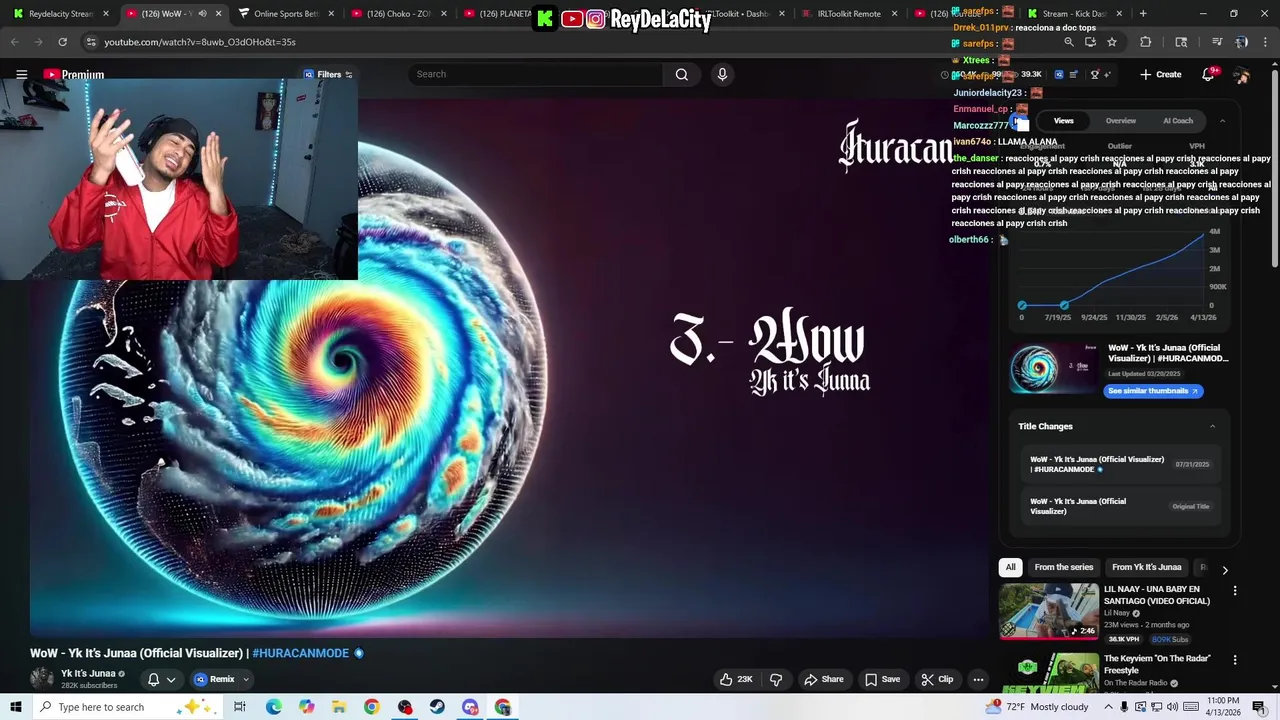This screenshot has width=1280, height=720.
Task: Launch Microsoft Edge from taskbar
Action: click(x=273, y=707)
